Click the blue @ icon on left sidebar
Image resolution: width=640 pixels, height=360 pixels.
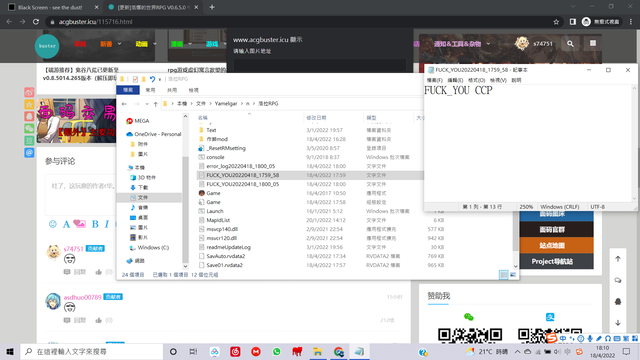point(29,153)
